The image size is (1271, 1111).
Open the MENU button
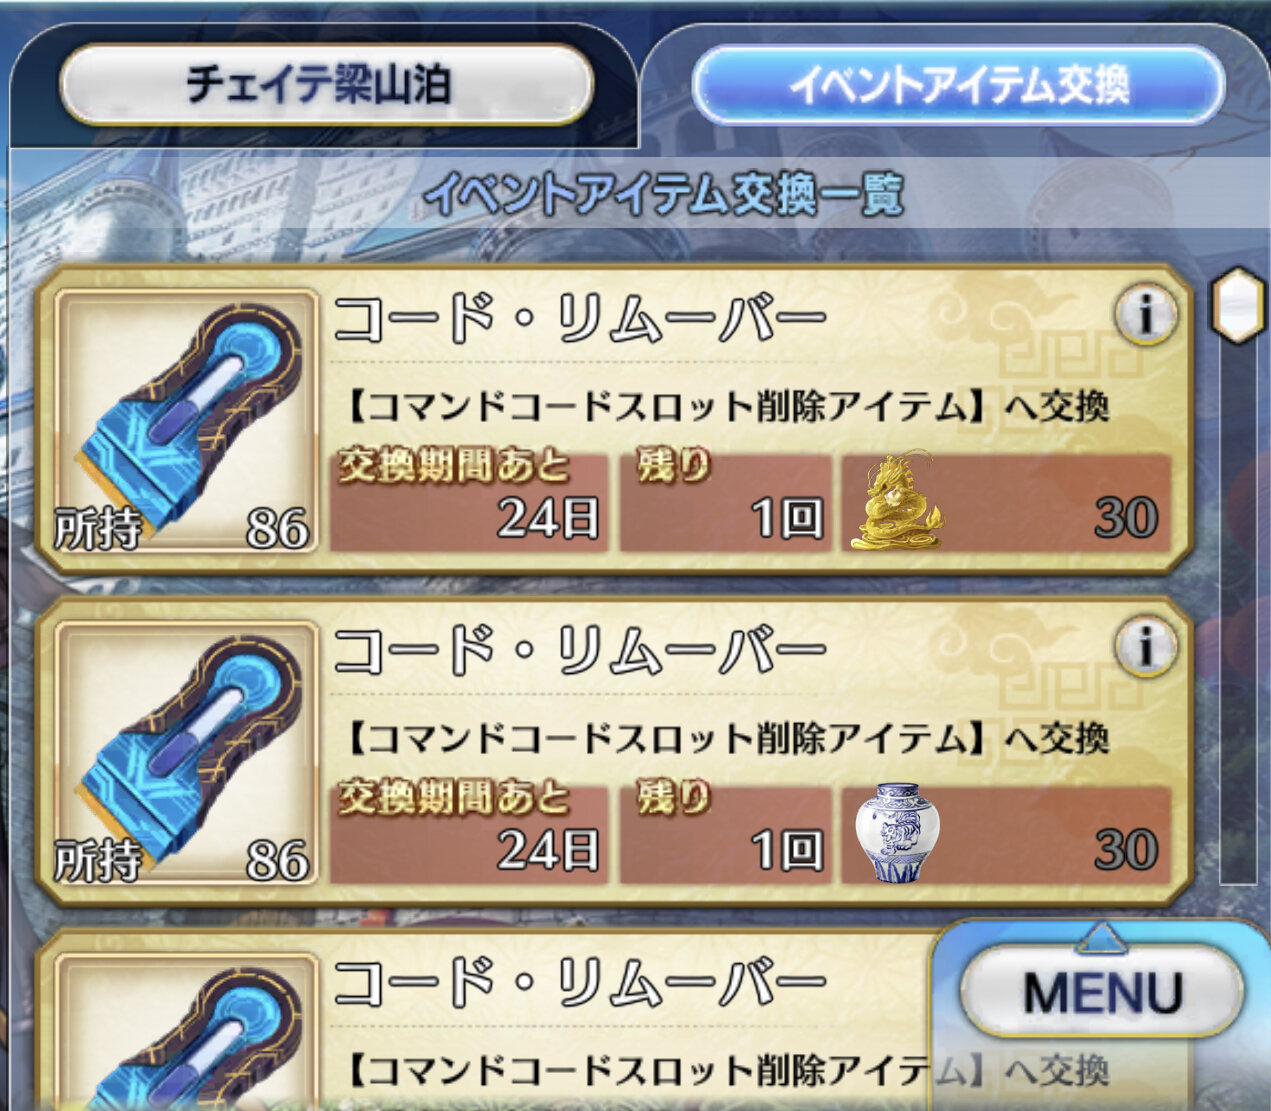click(1102, 991)
